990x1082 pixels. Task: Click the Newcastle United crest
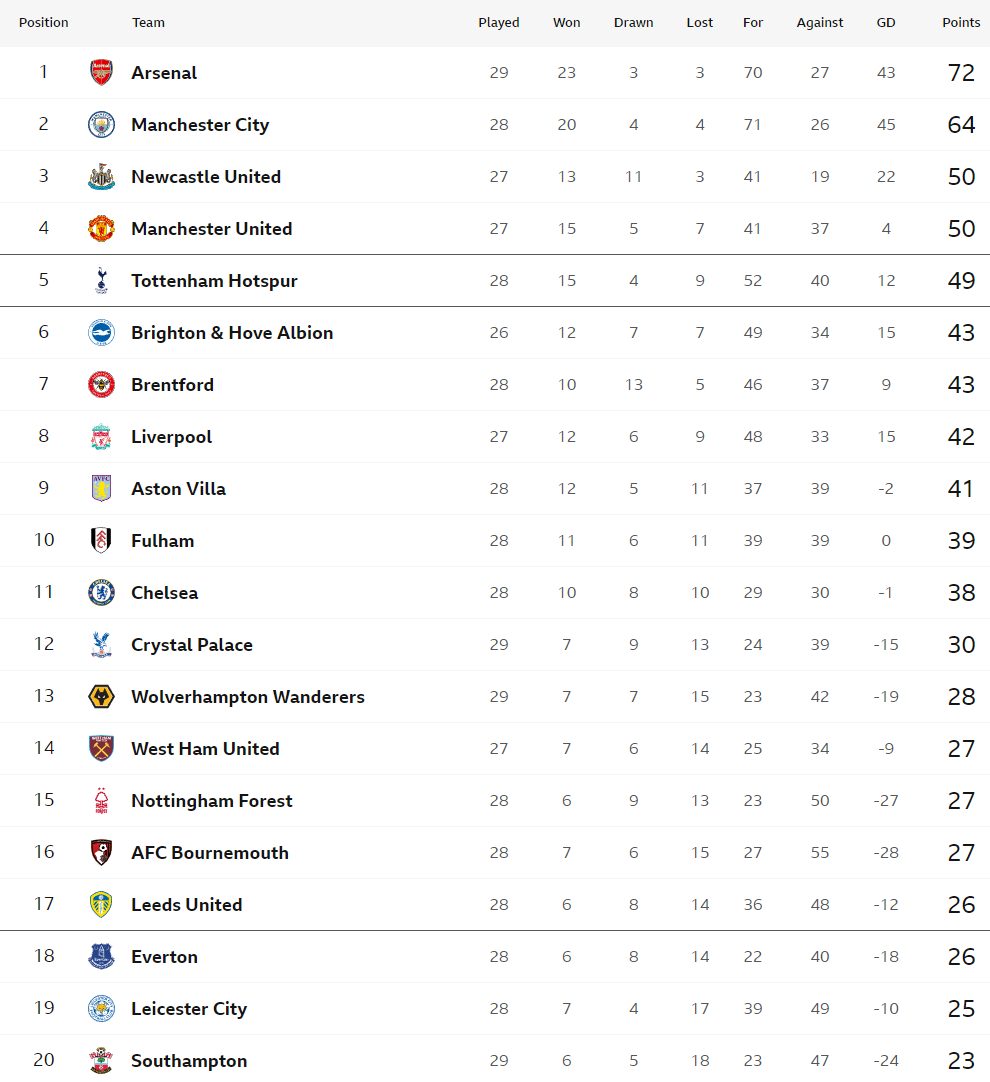coord(101,177)
